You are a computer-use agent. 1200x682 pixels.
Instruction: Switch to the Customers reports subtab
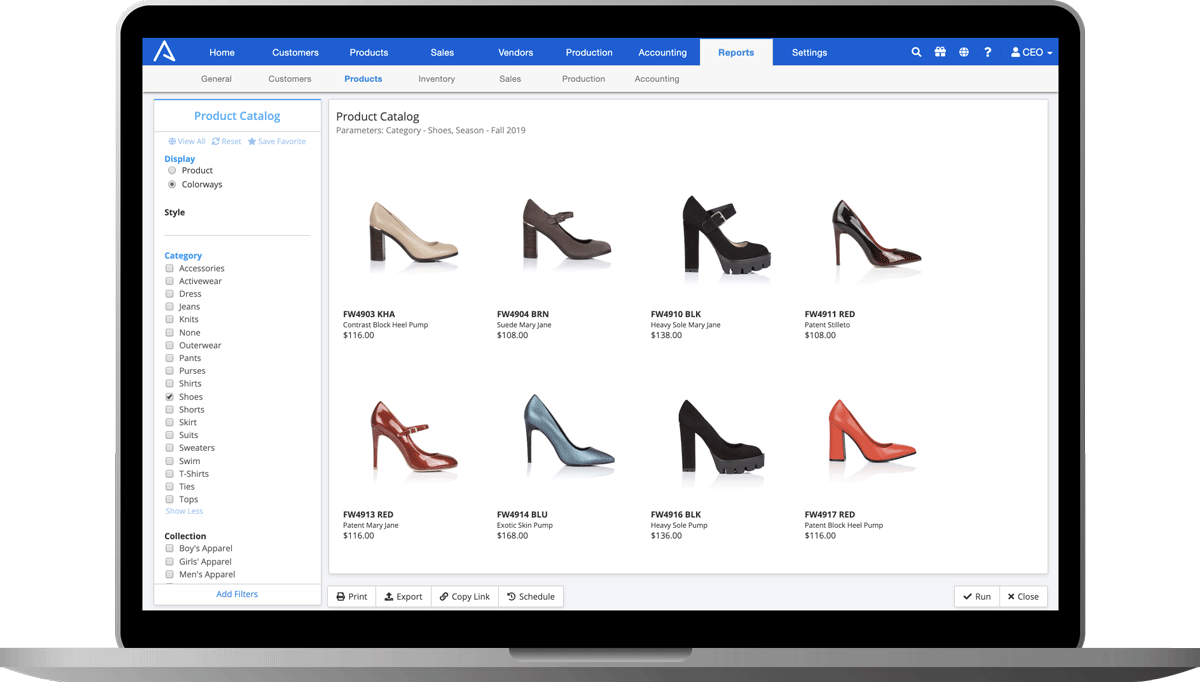[x=290, y=79]
